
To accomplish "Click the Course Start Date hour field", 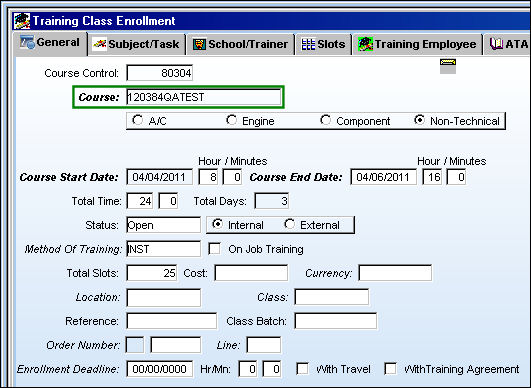I will [208, 177].
